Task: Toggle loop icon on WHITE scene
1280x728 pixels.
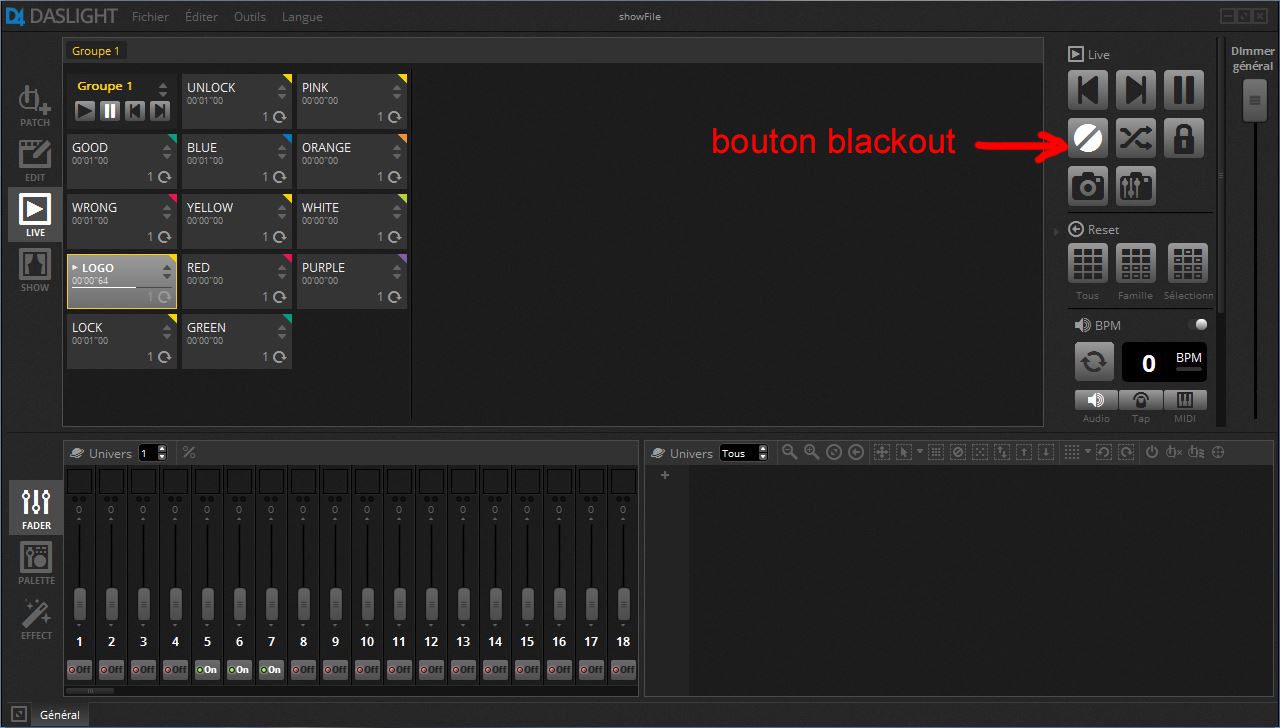Action: (394, 237)
